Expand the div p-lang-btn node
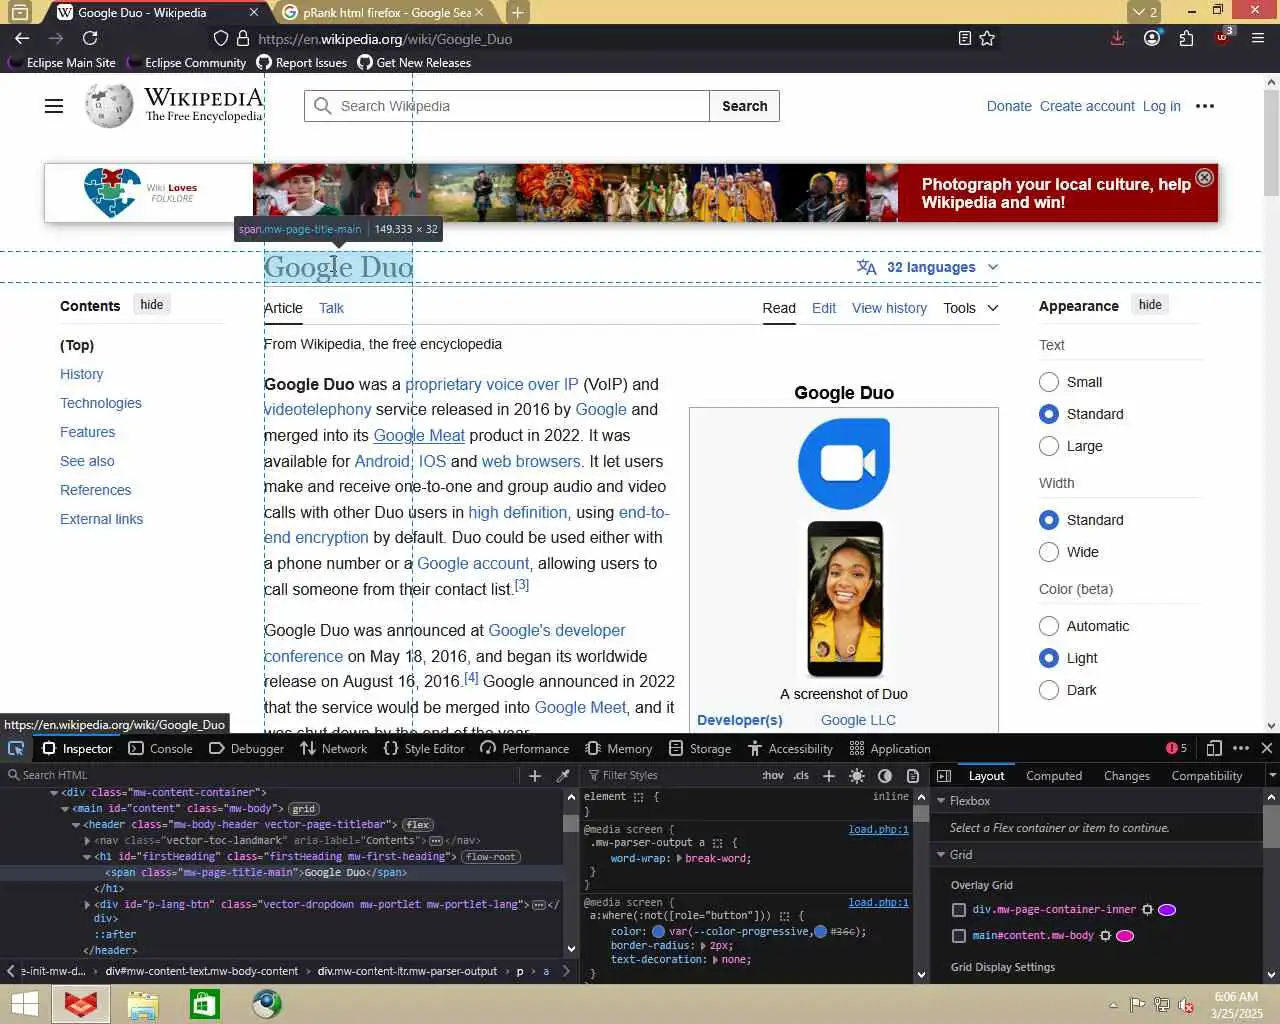Viewport: 1280px width, 1024px height. 87,905
